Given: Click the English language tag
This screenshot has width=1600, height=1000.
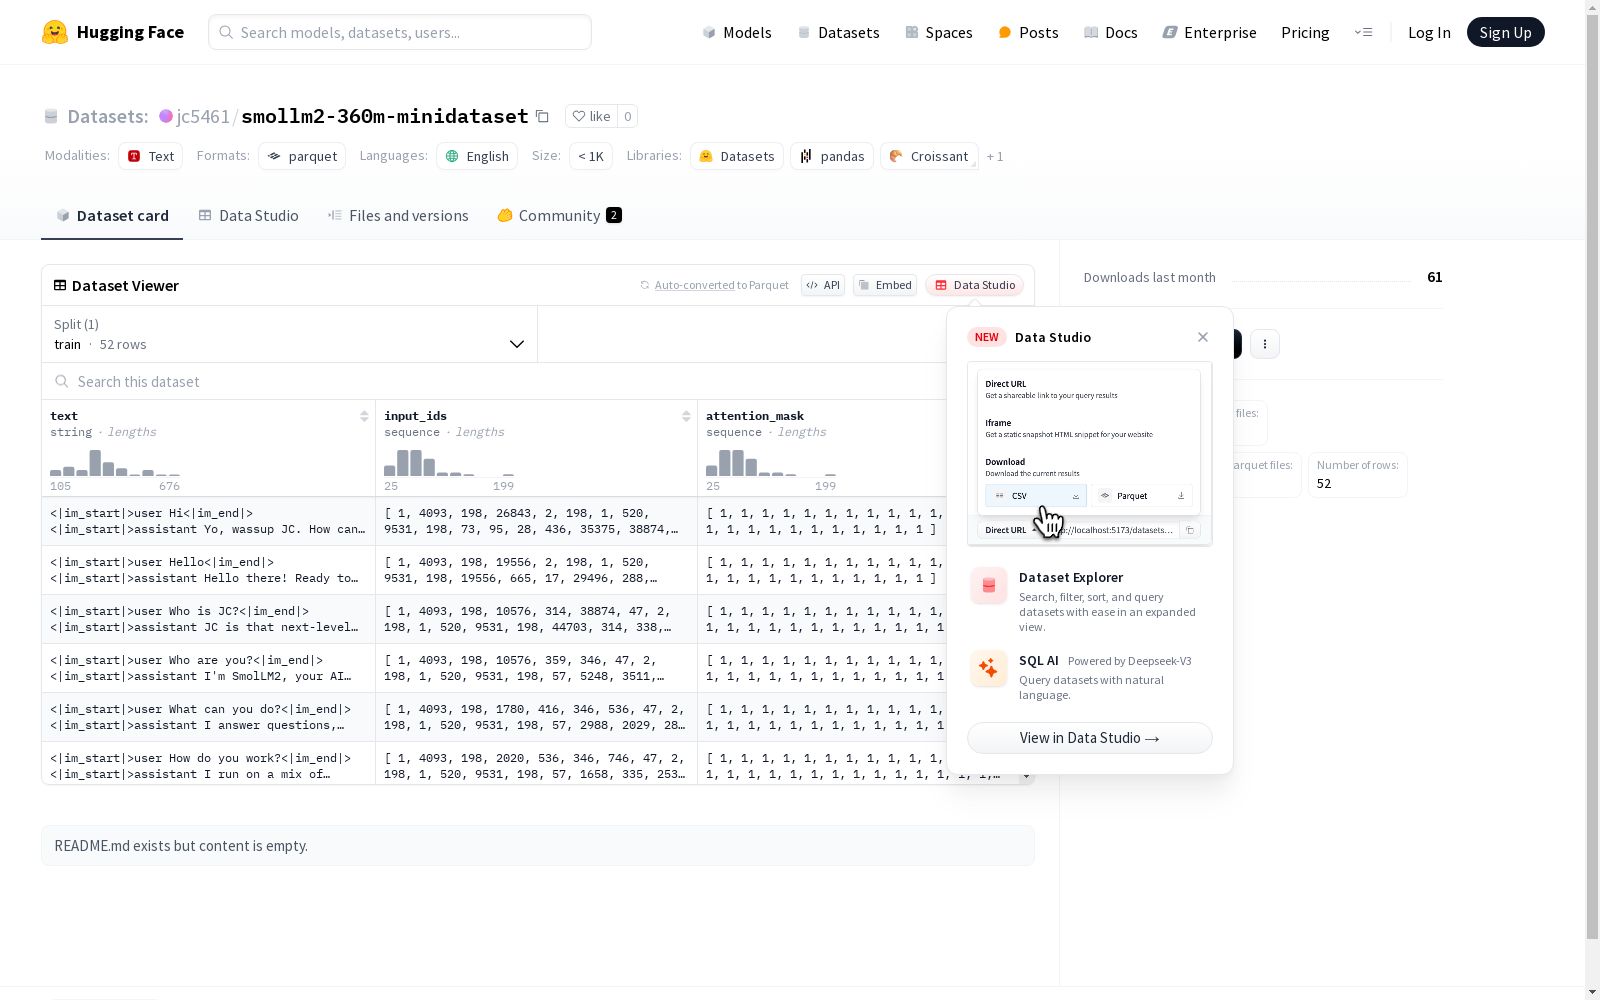Looking at the screenshot, I should click(x=477, y=156).
